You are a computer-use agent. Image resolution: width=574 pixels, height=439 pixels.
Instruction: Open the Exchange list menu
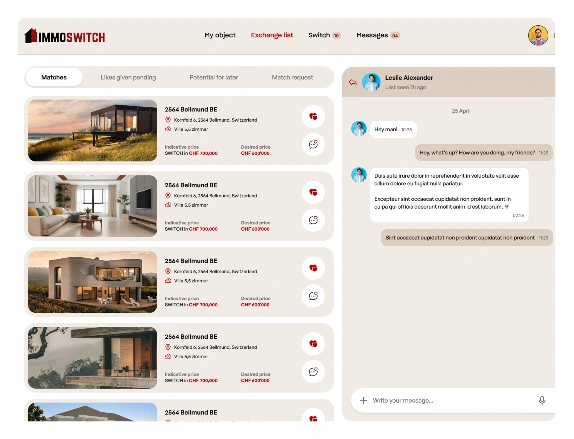click(x=272, y=35)
